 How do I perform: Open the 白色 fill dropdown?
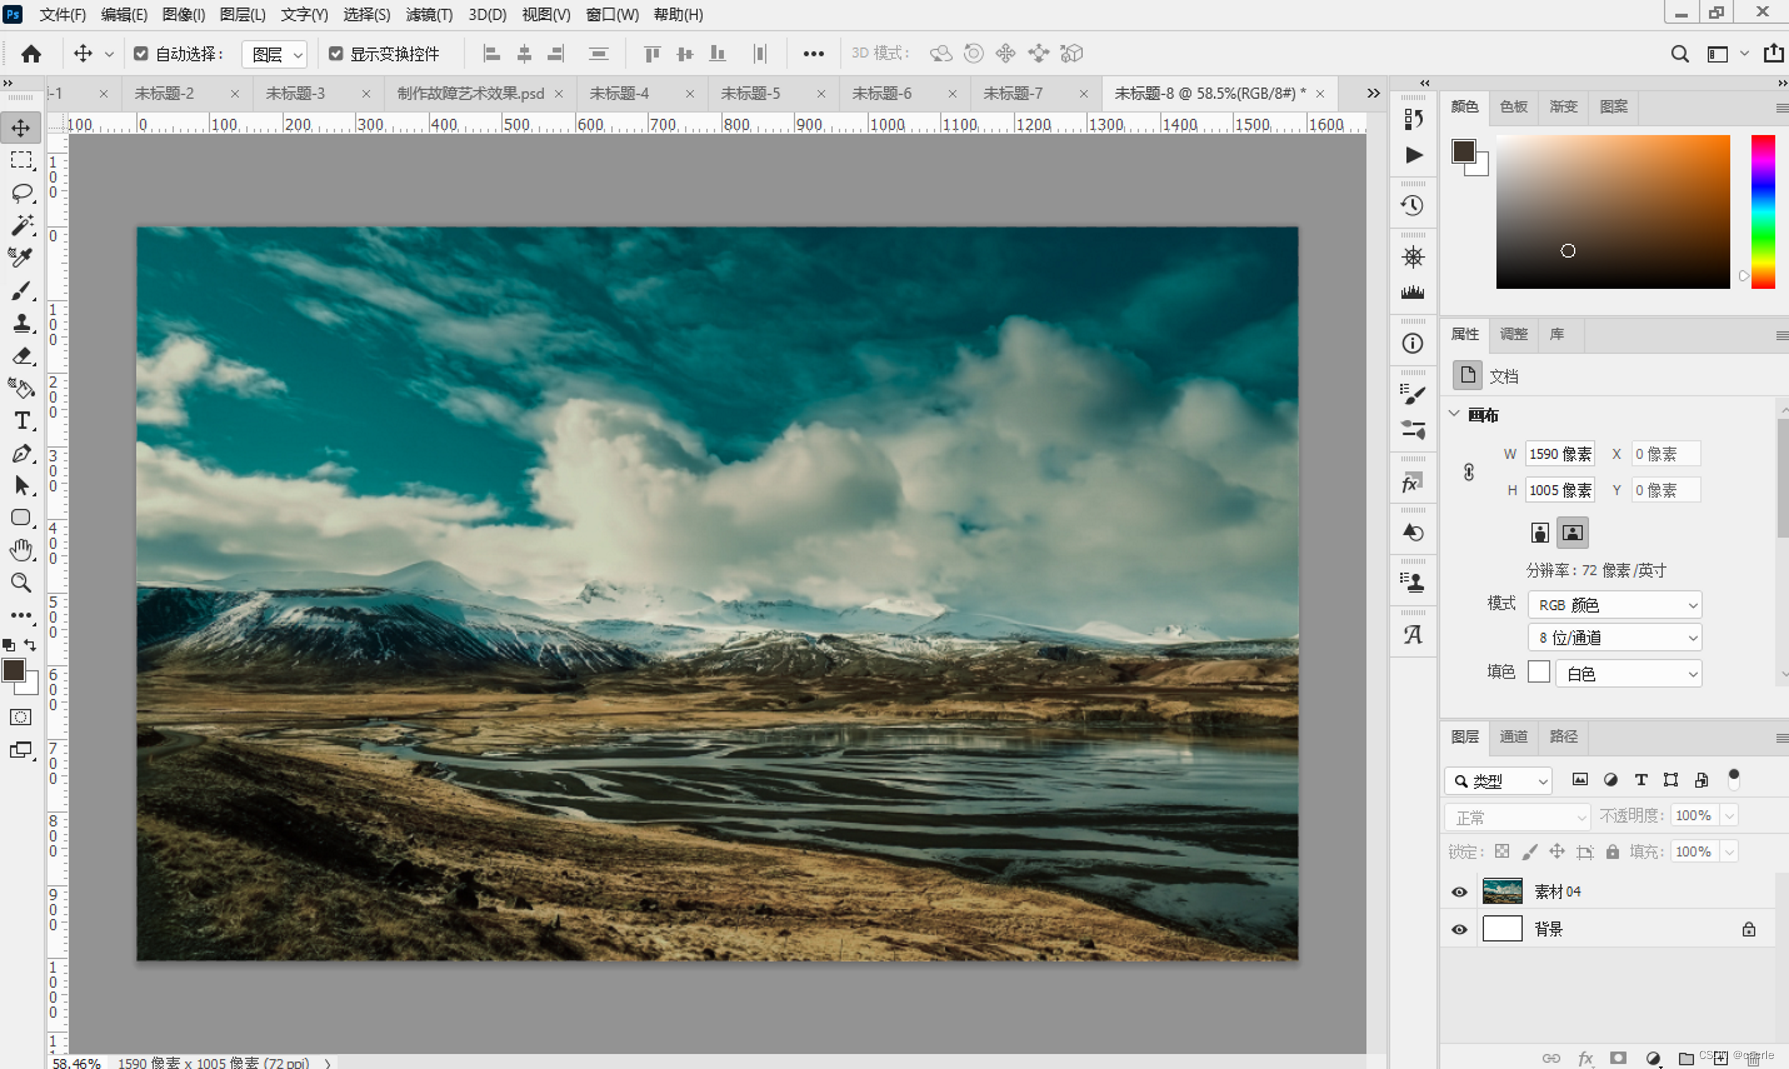point(1628,674)
